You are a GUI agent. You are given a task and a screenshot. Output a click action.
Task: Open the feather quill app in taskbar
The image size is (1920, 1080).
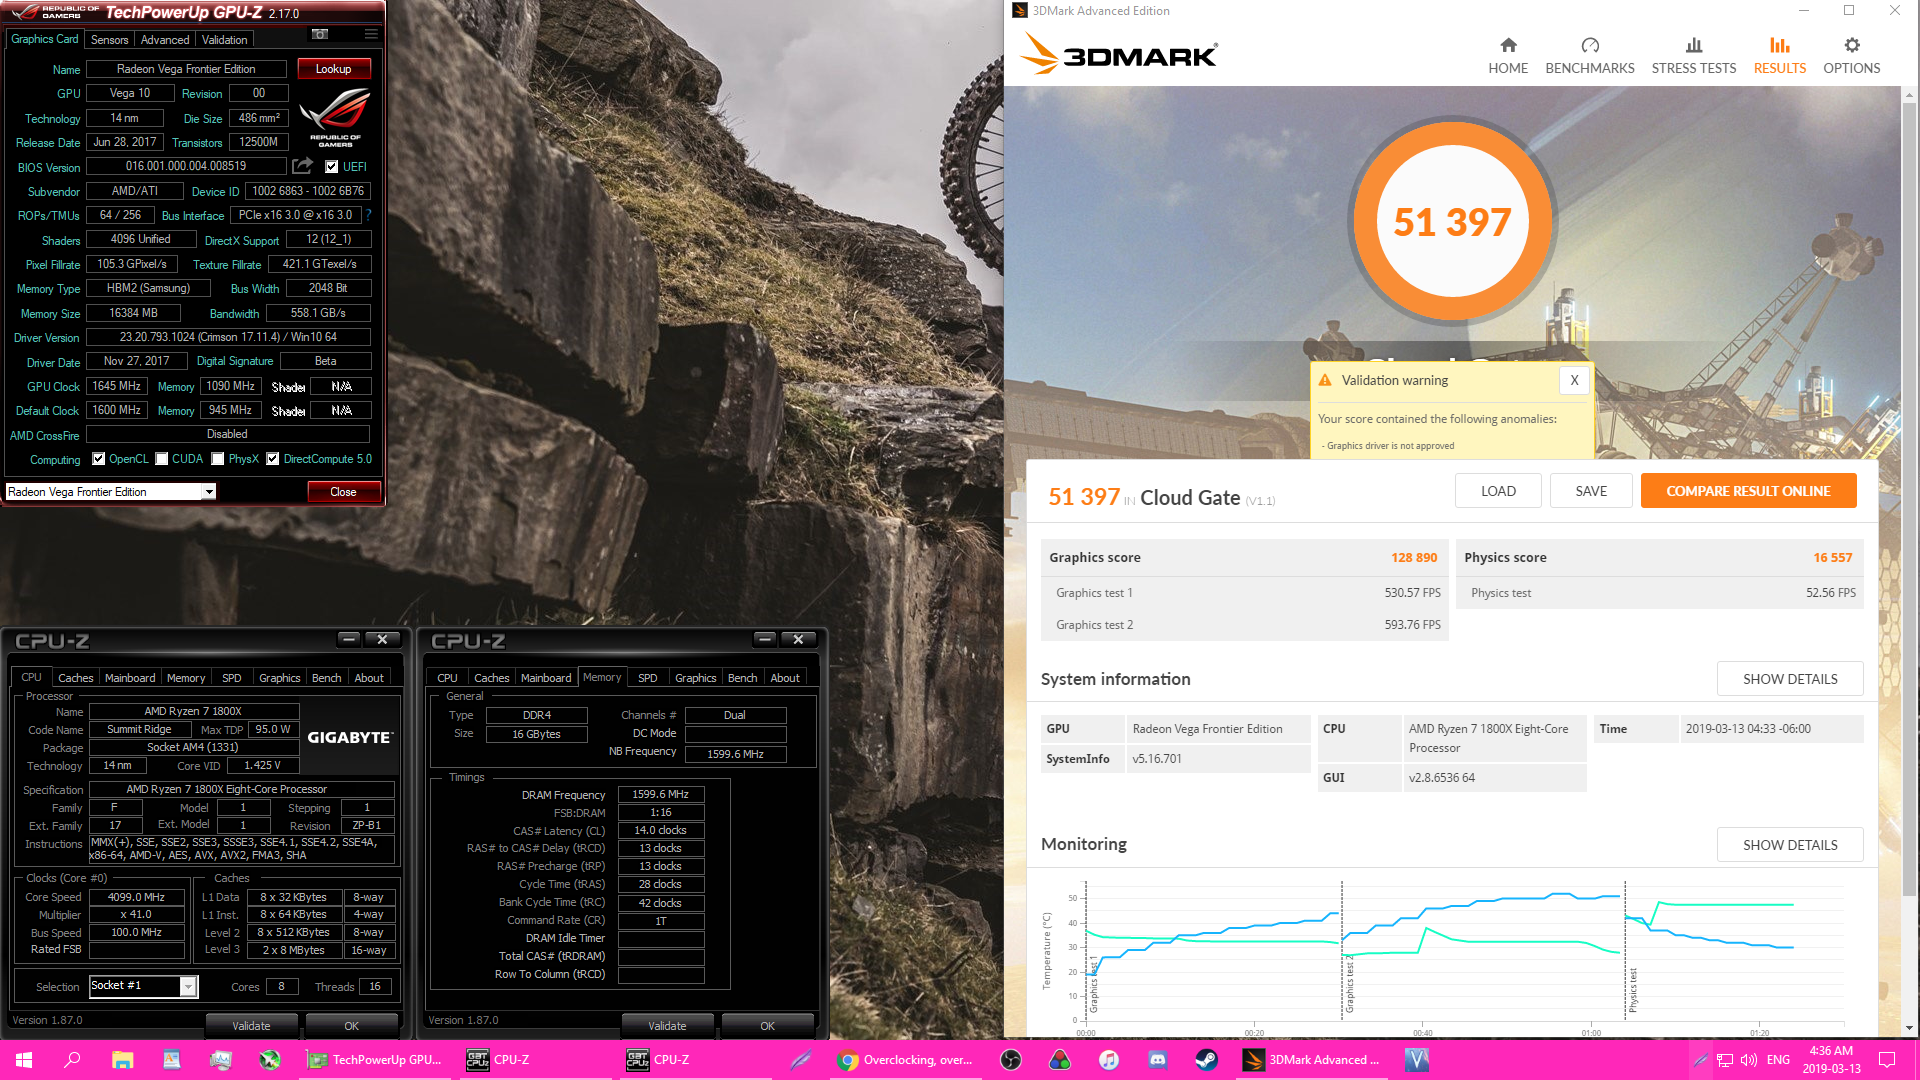(x=800, y=1060)
